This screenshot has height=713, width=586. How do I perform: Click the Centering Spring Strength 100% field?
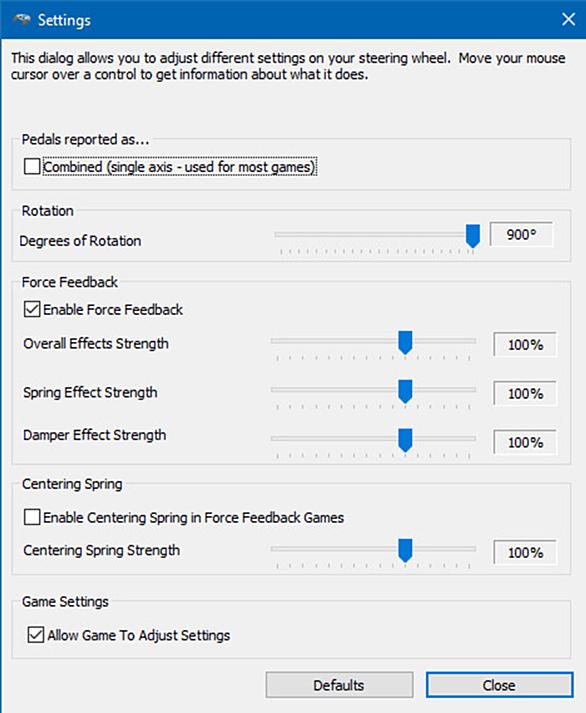[525, 552]
